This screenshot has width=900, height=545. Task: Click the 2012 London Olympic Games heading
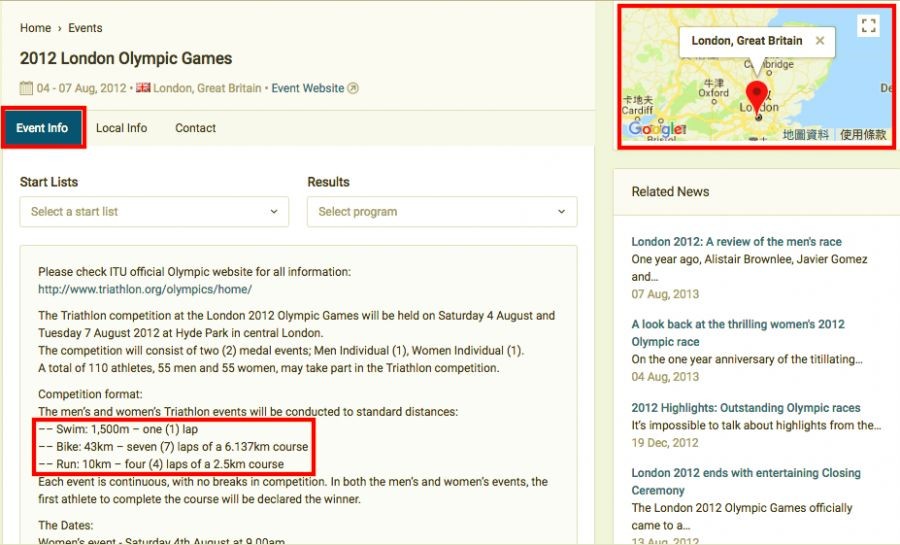[126, 59]
